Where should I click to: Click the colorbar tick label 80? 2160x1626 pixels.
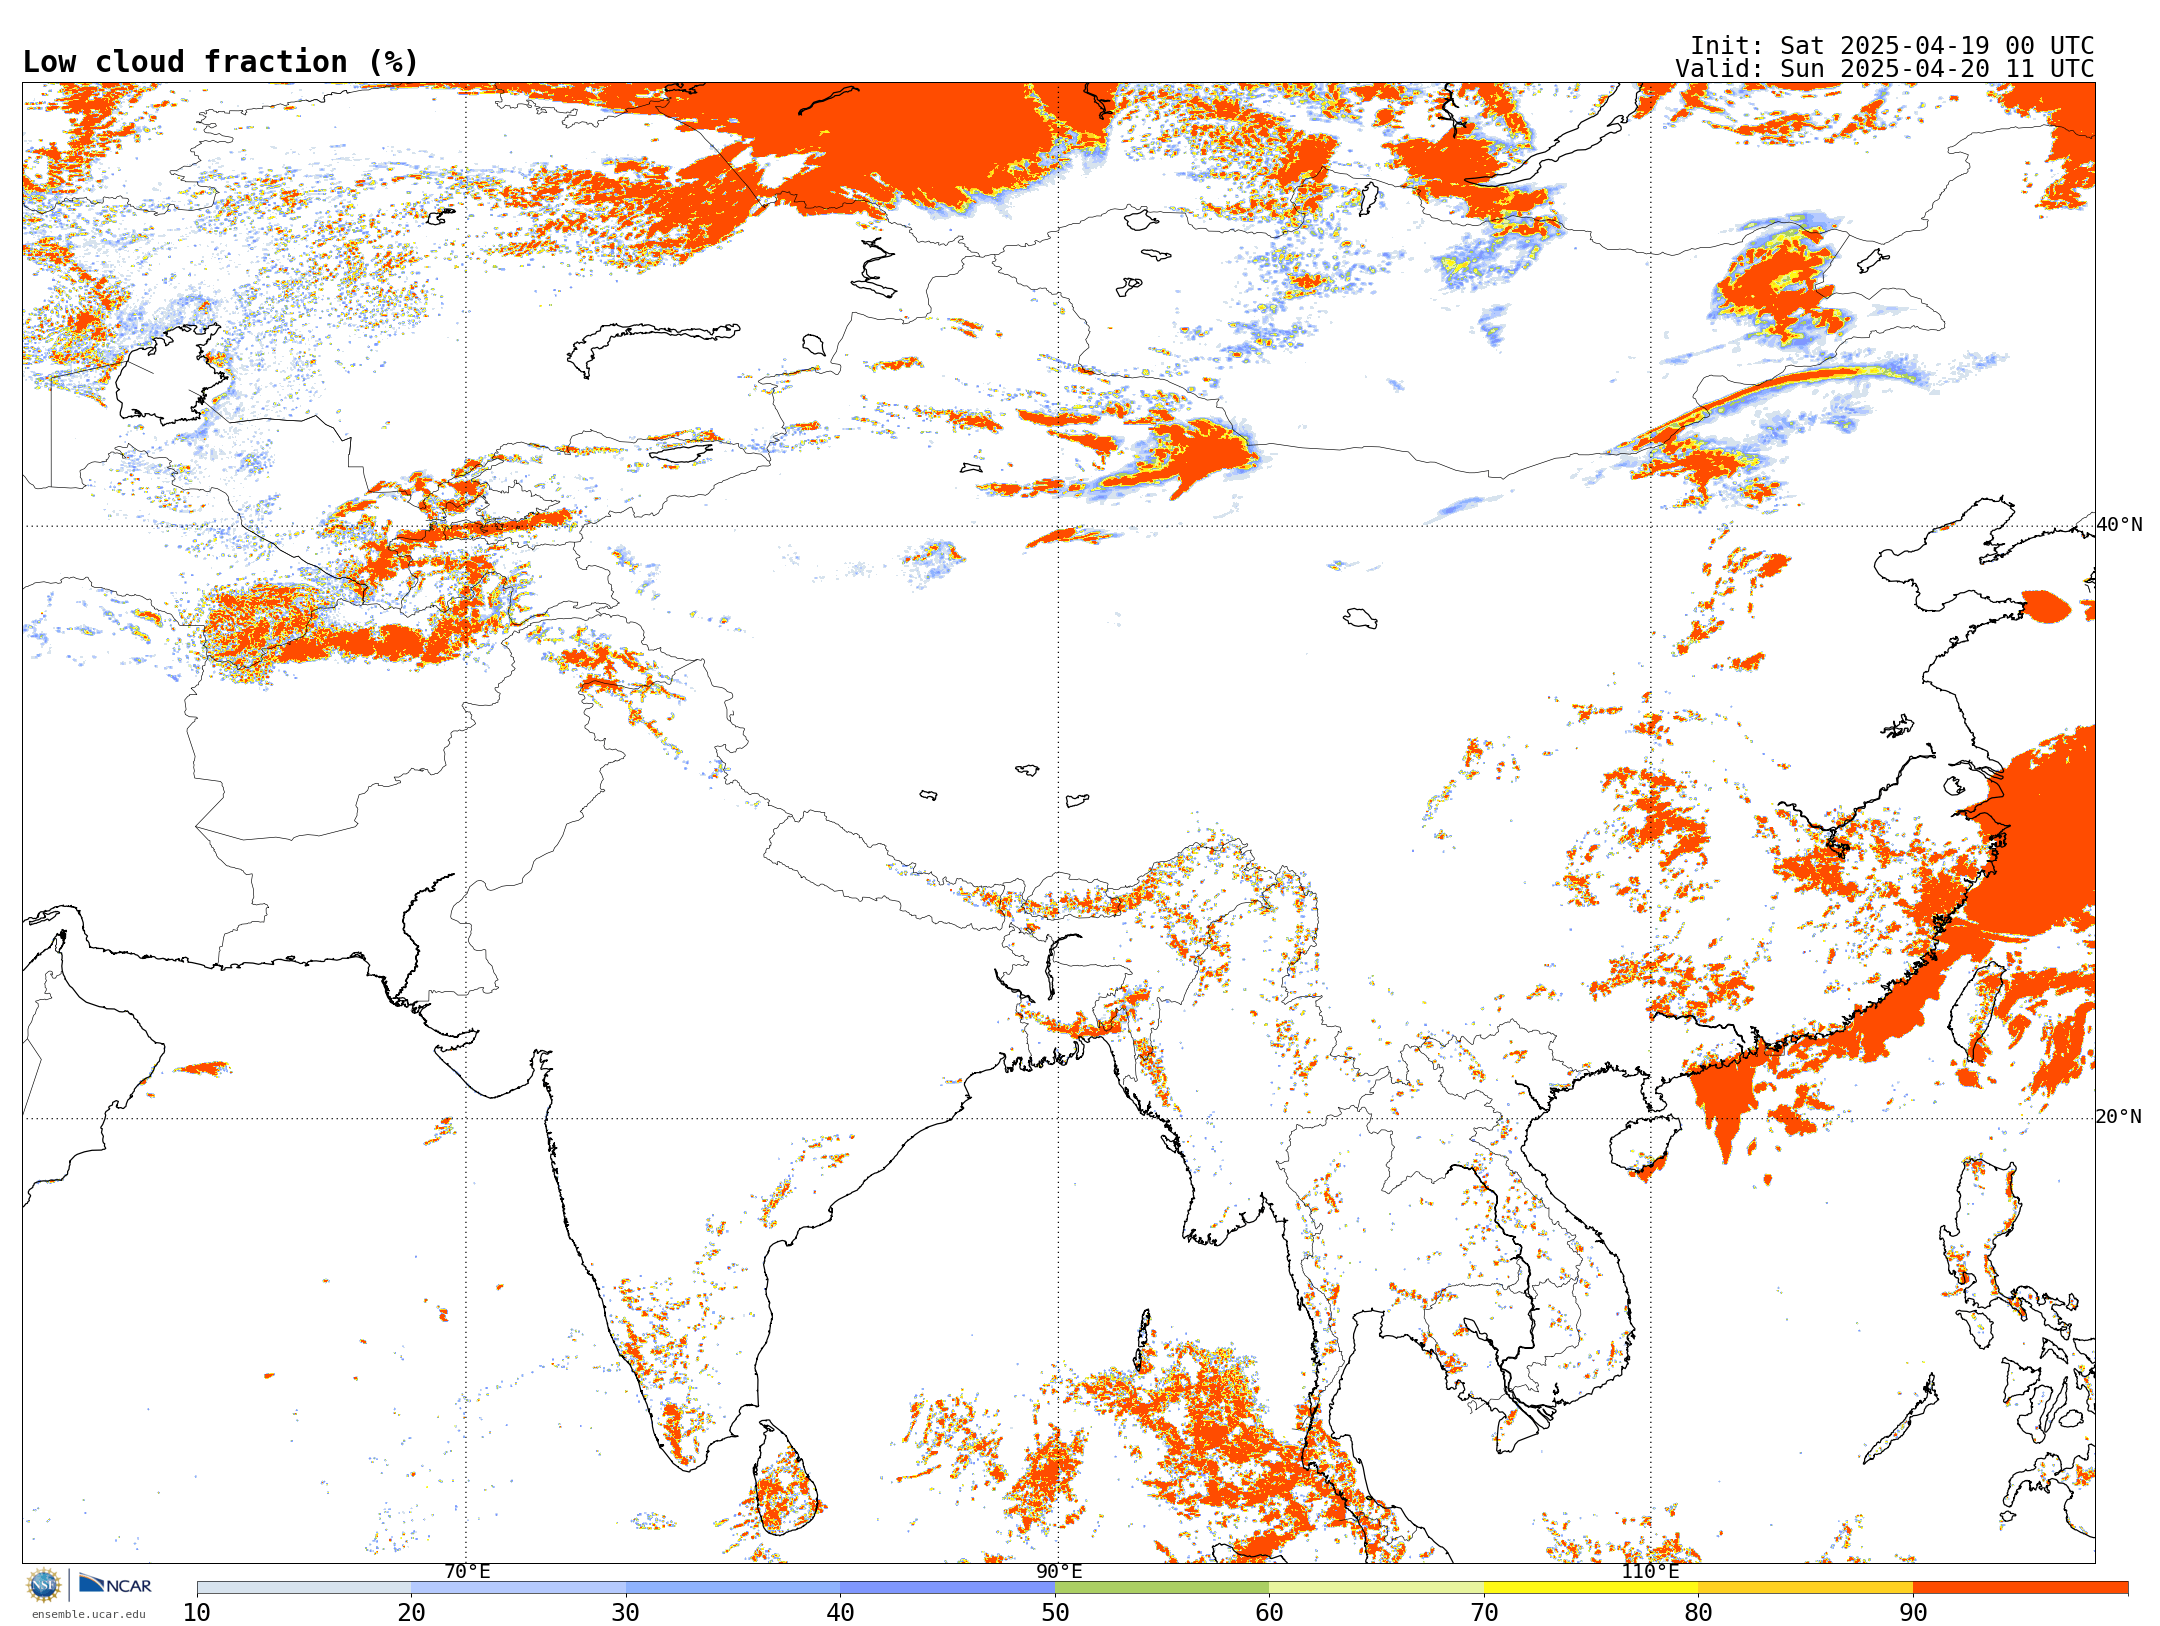(x=1698, y=1613)
